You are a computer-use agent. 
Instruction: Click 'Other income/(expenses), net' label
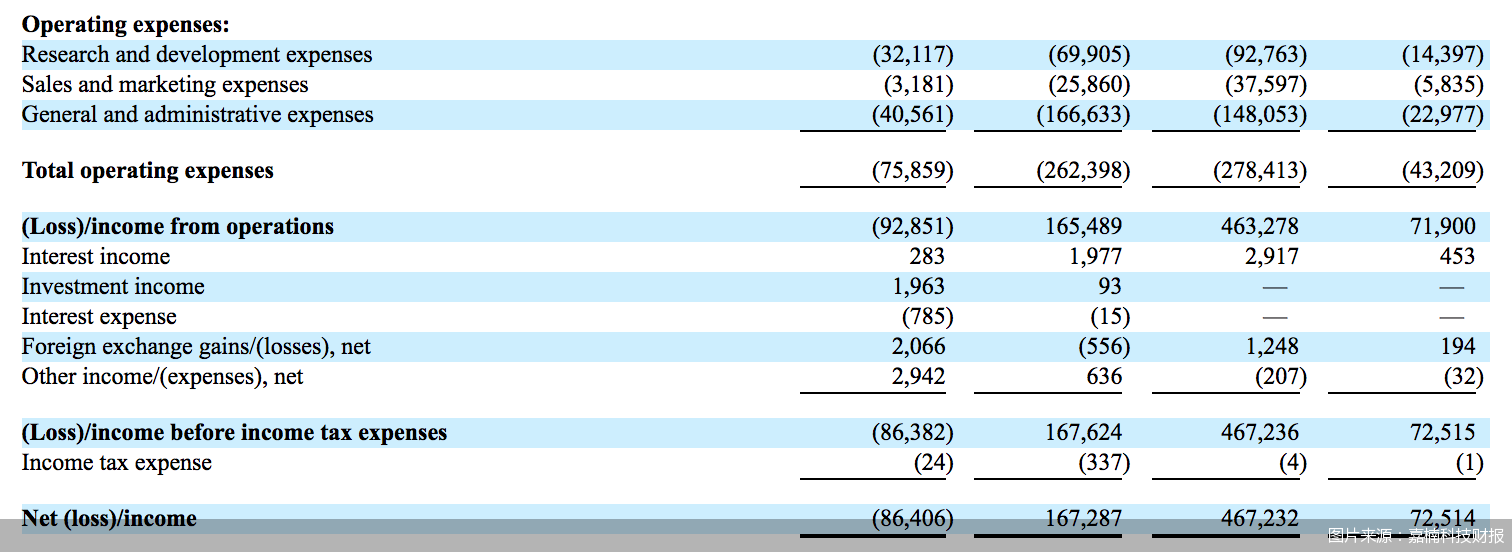162,377
